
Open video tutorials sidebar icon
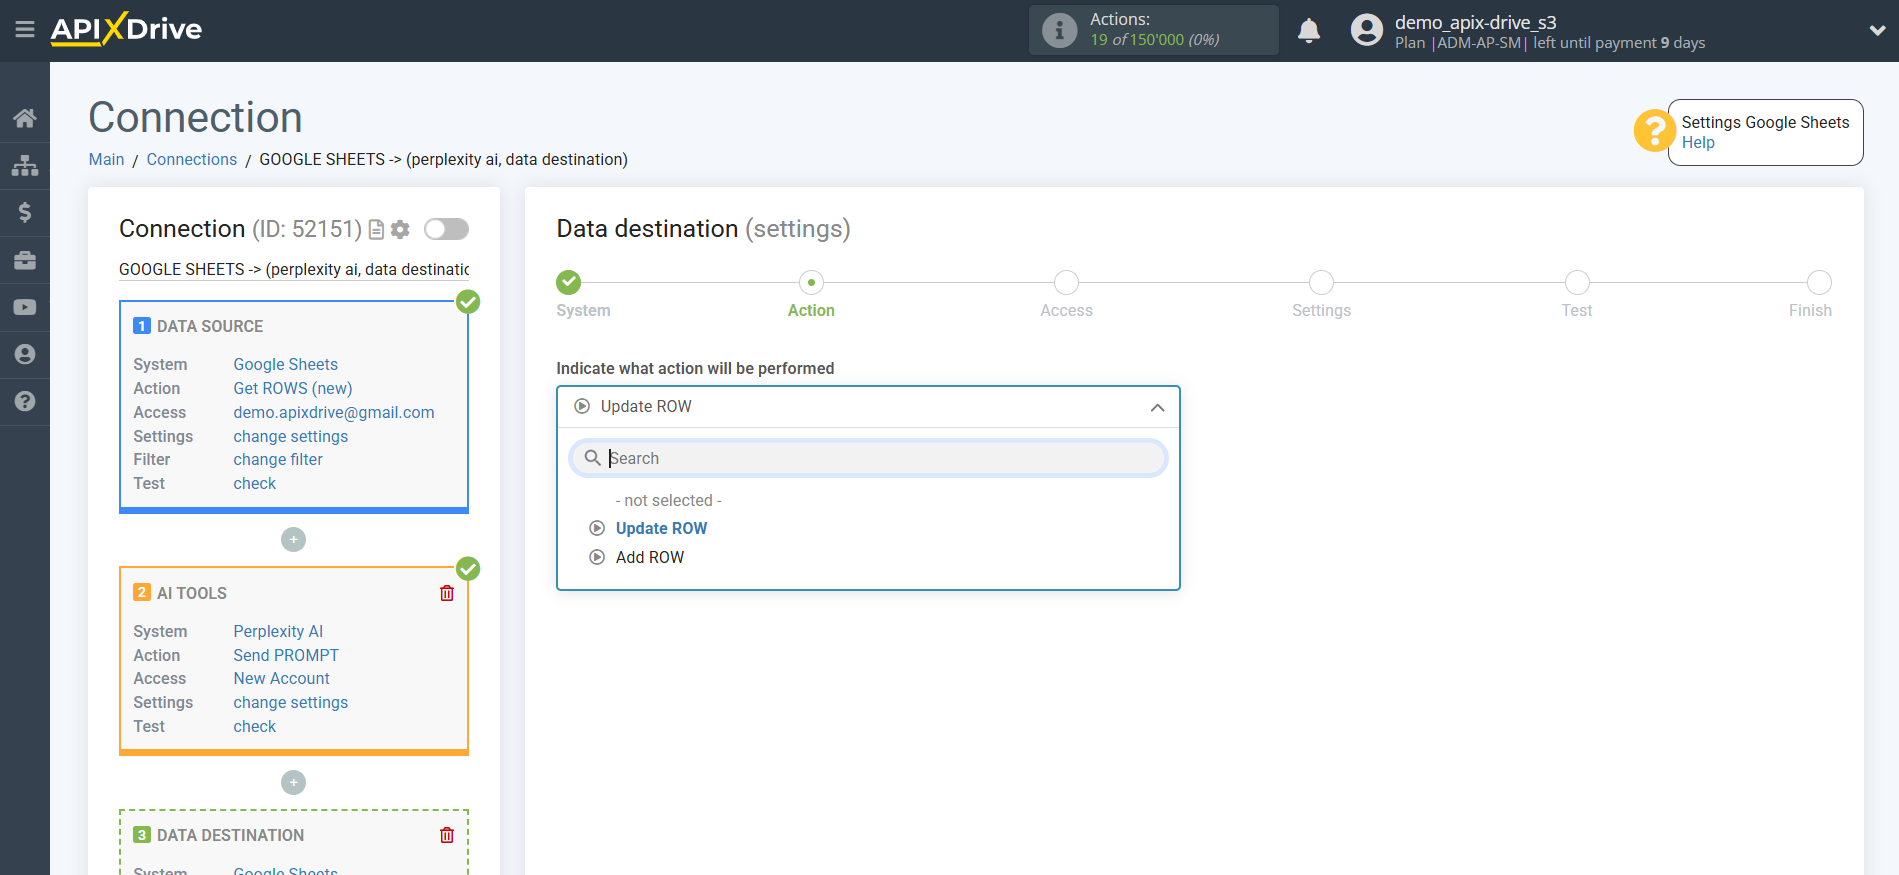(25, 307)
